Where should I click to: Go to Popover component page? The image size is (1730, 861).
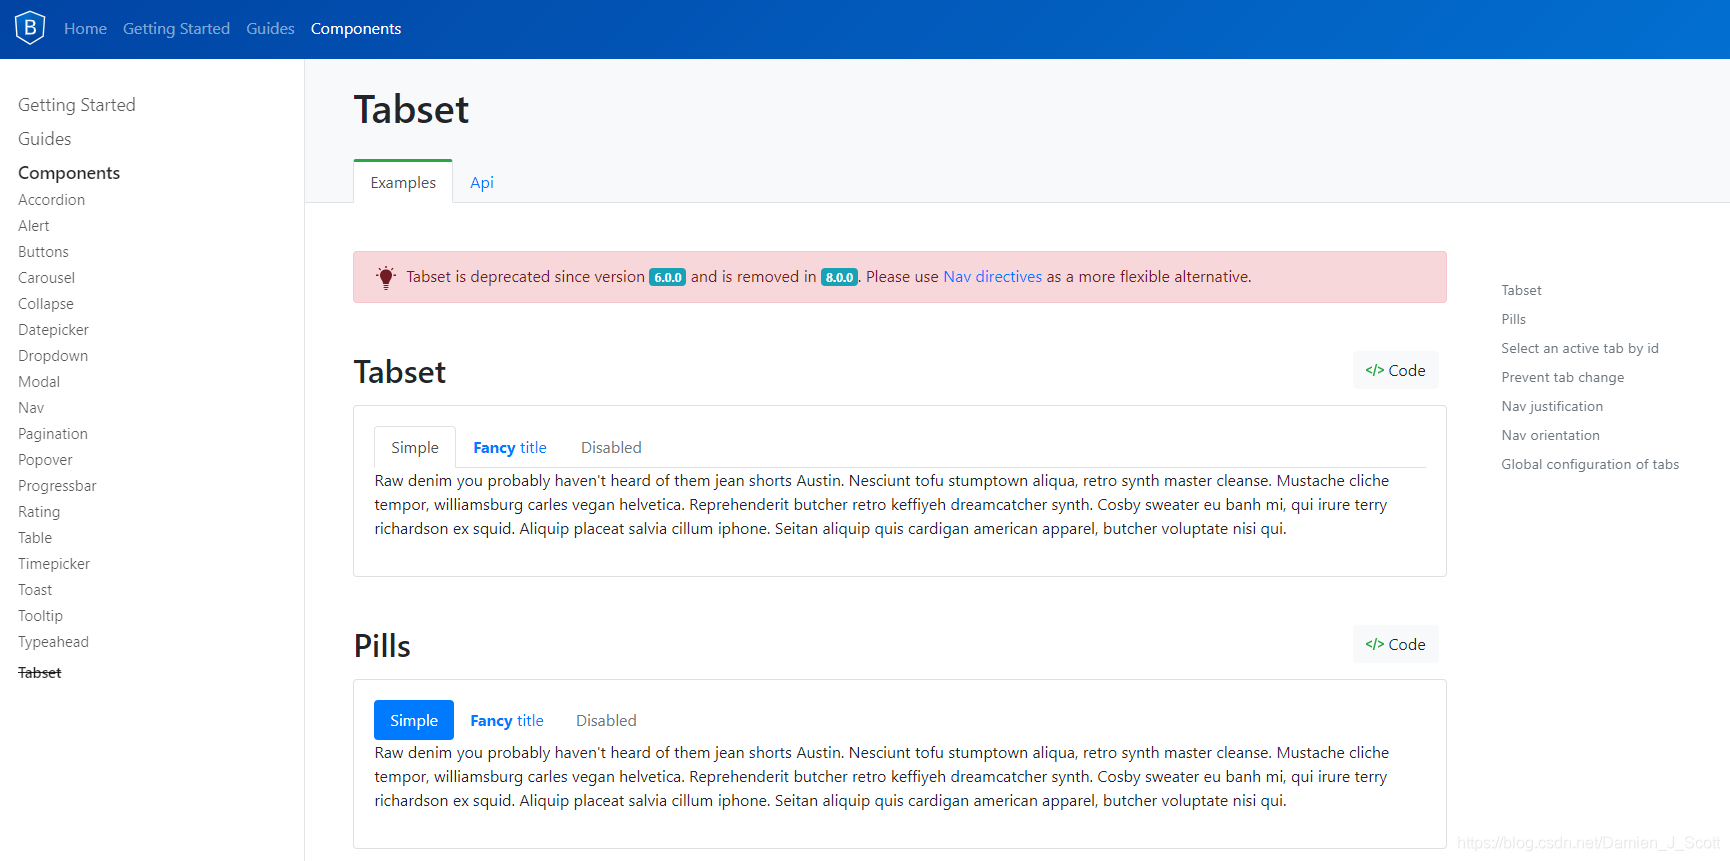pyautogui.click(x=46, y=460)
